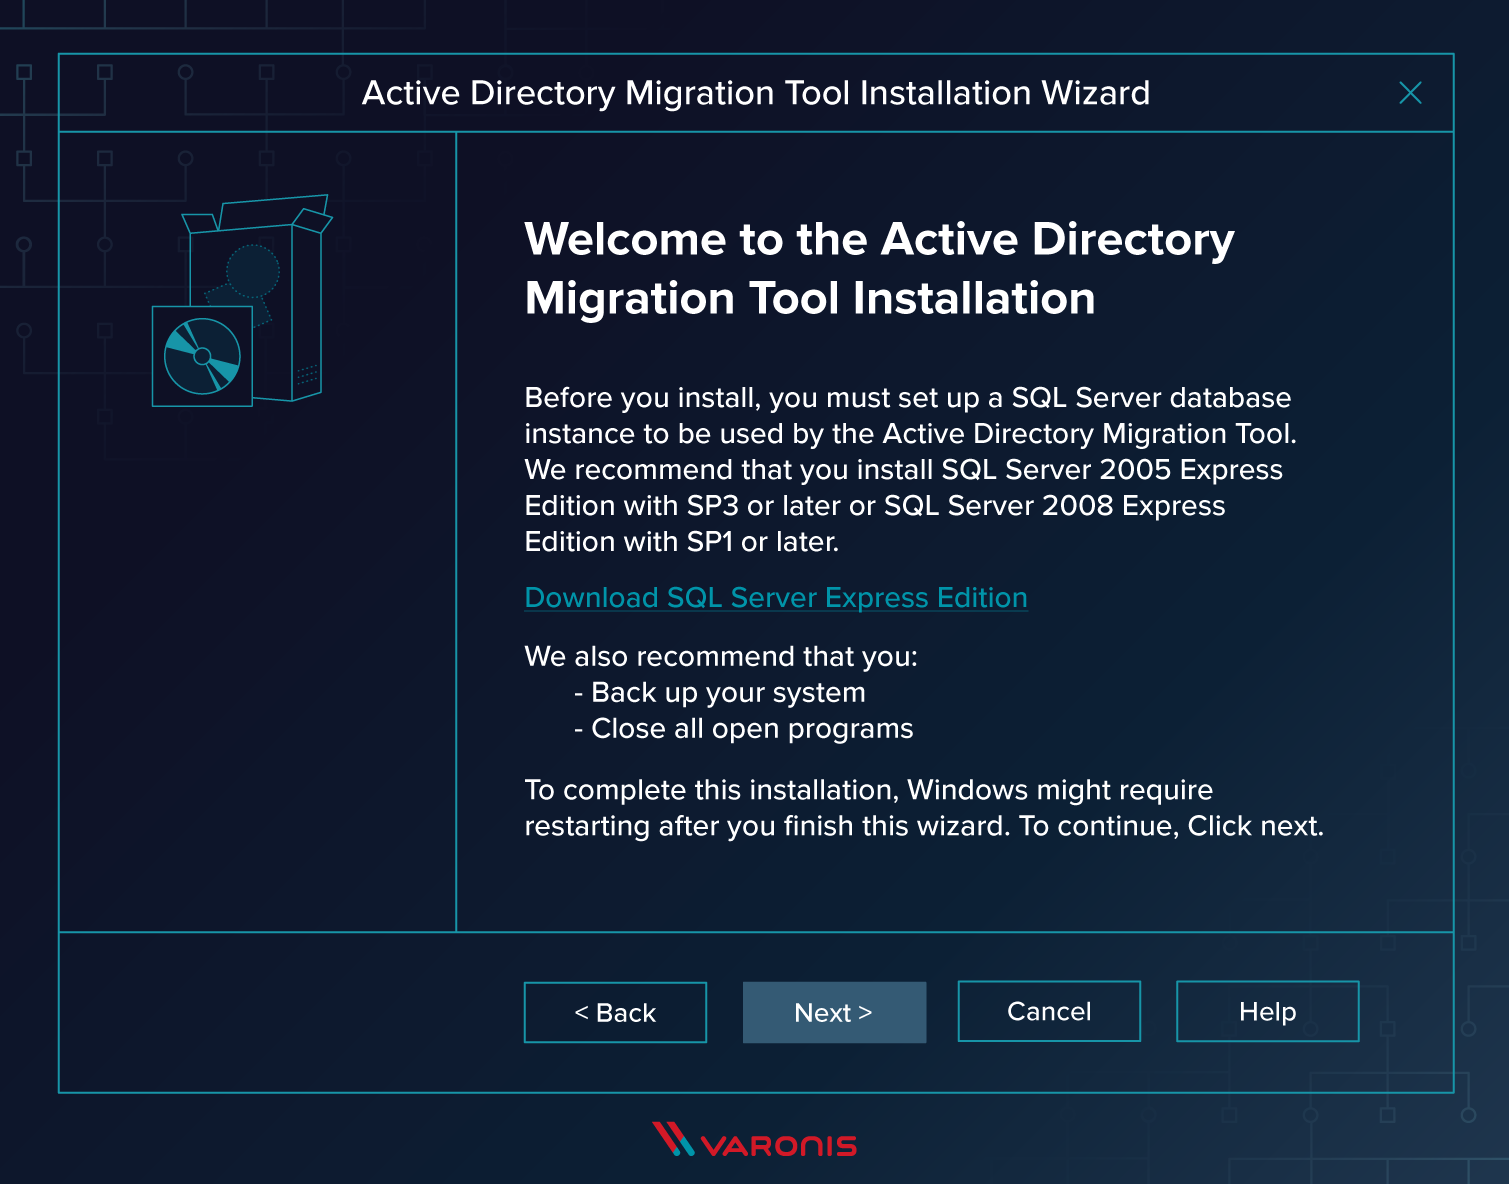Viewport: 1509px width, 1184px height.
Task: Click the Back button
Action: coord(615,1012)
